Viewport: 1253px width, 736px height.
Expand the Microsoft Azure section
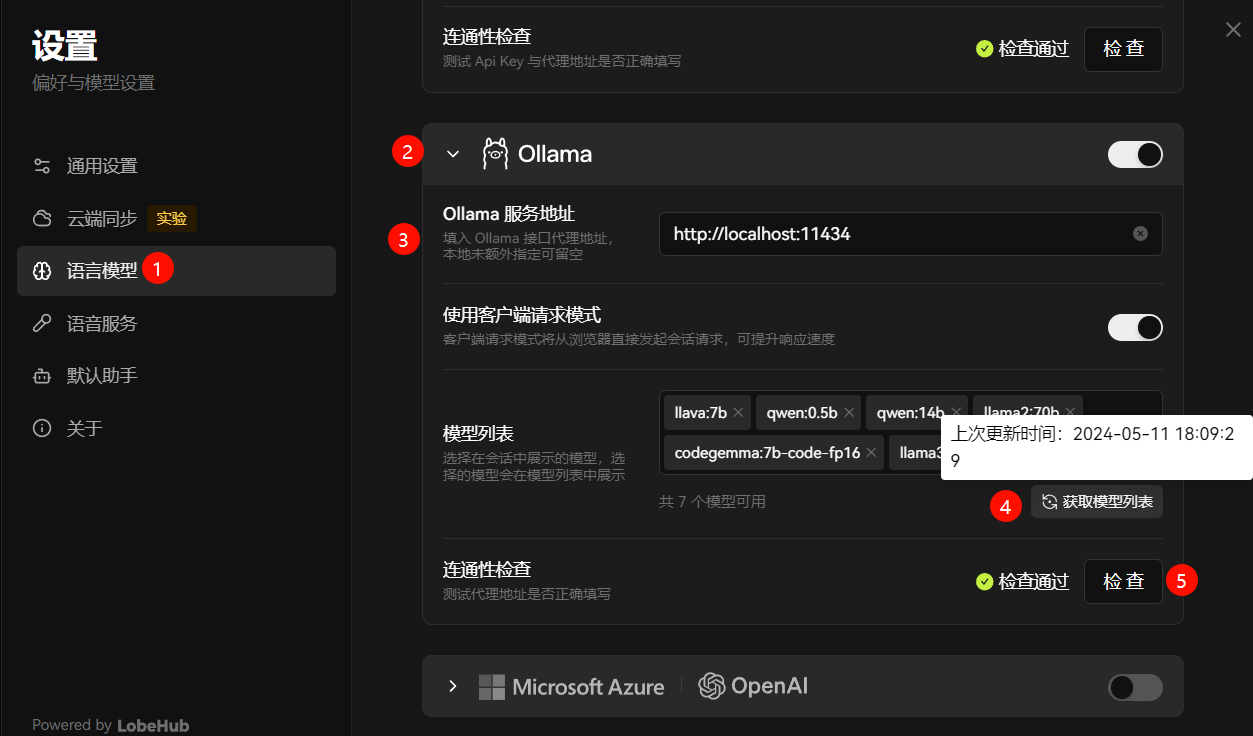(x=452, y=687)
